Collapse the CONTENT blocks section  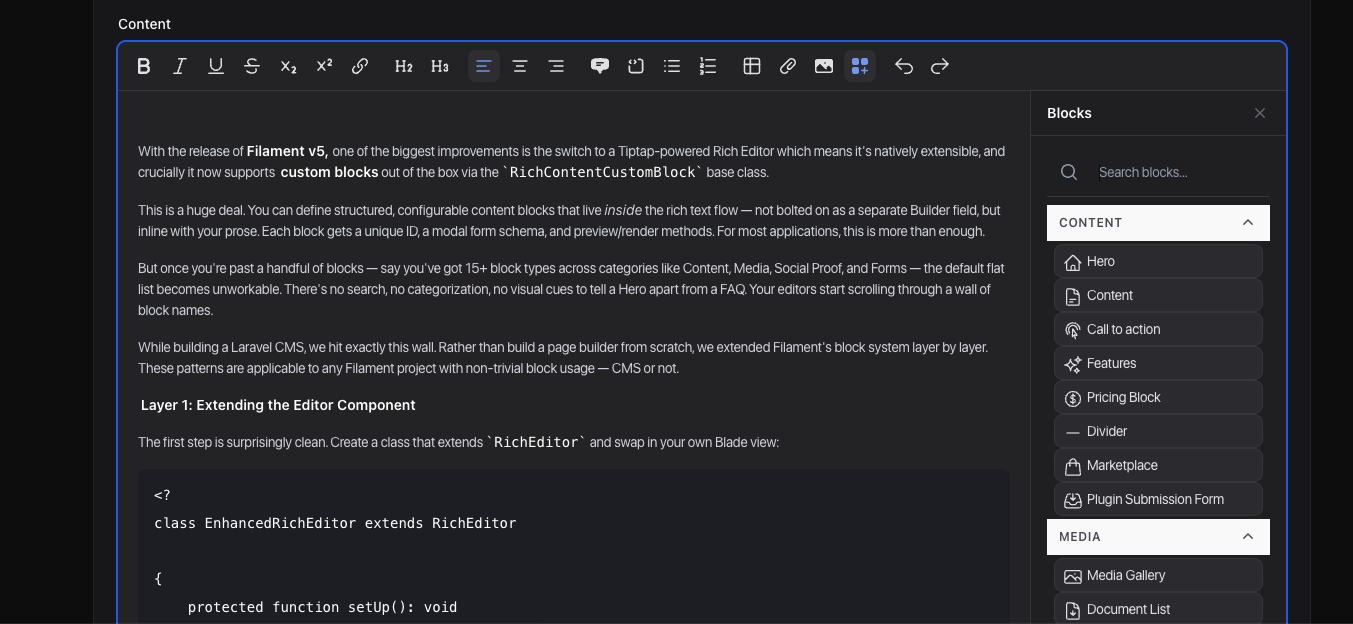(x=1248, y=222)
